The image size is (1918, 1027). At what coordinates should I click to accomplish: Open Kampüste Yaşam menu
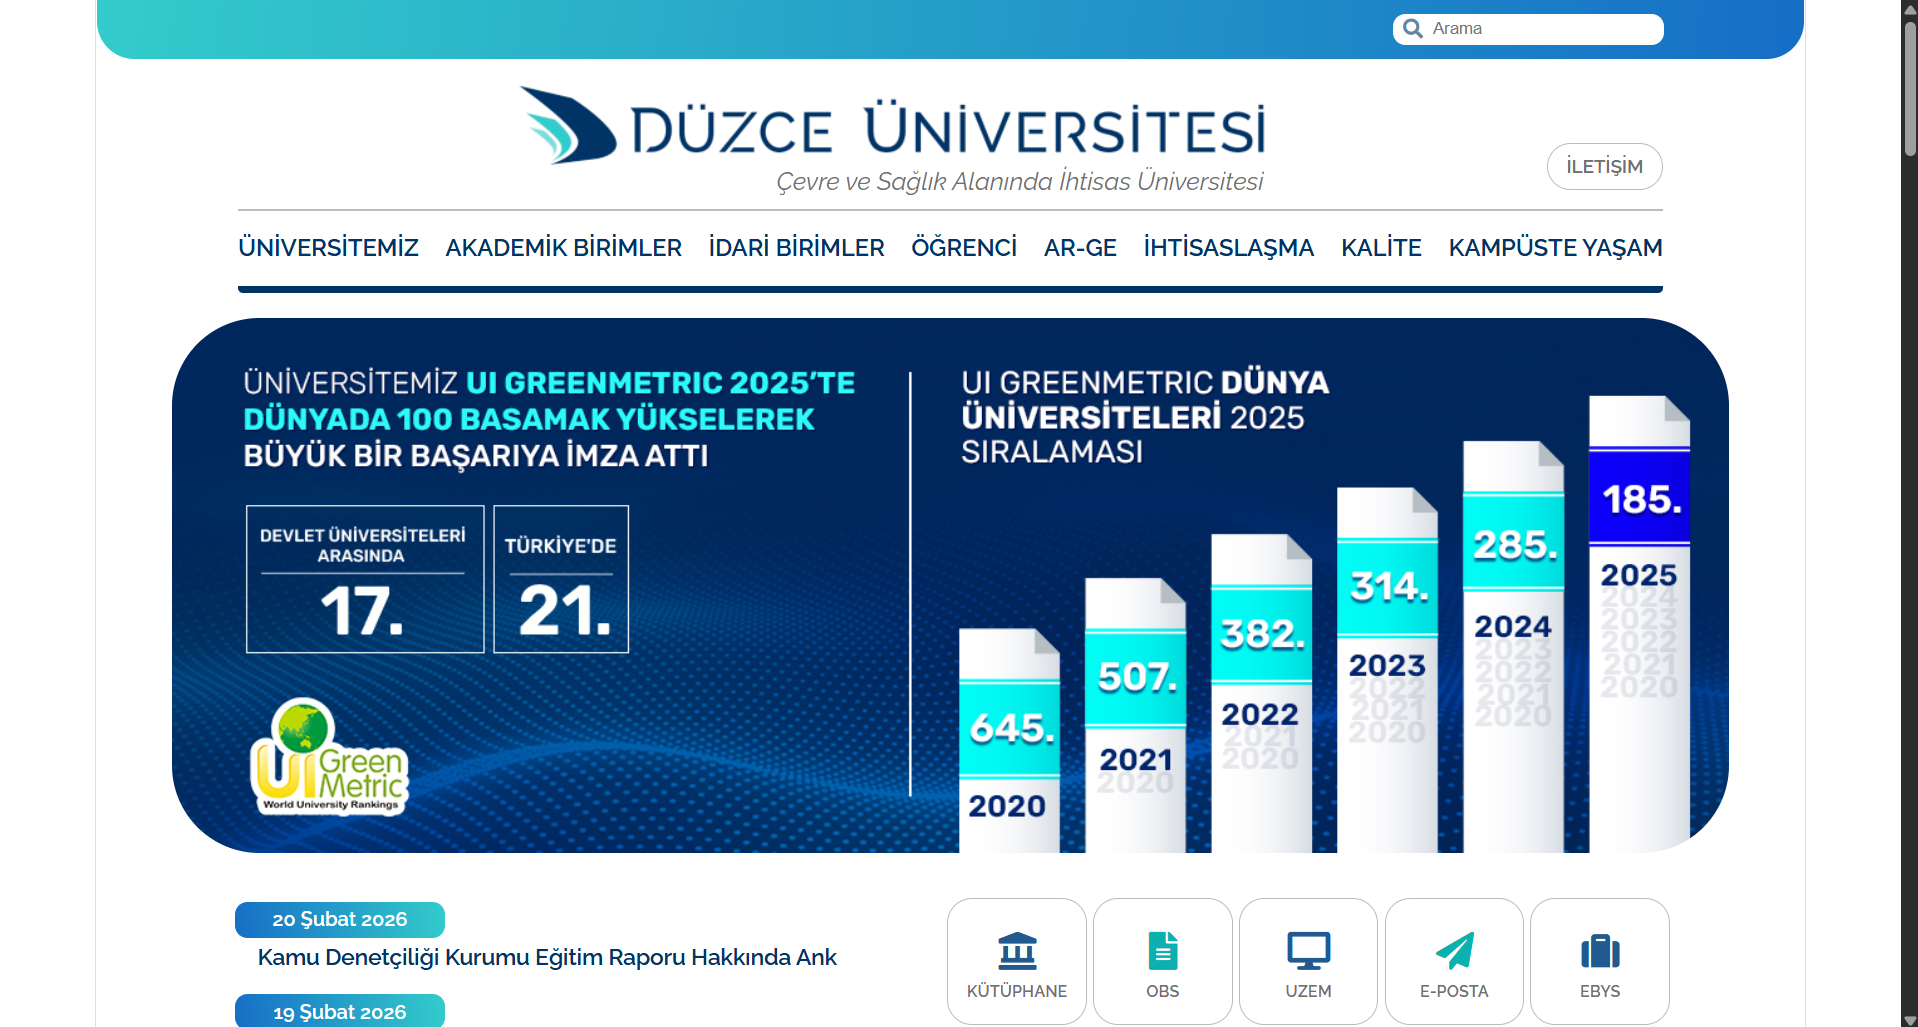point(1555,248)
